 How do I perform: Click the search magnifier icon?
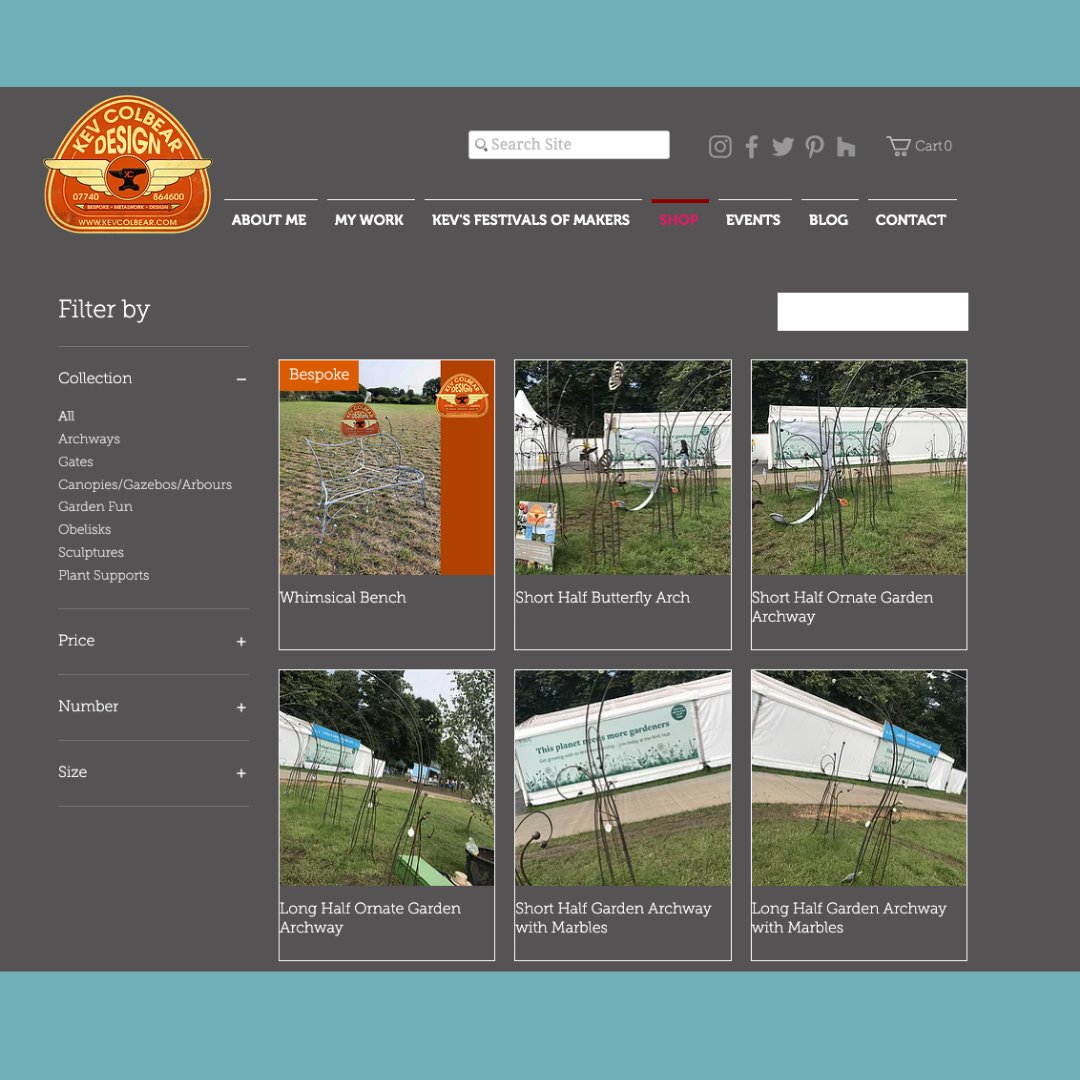[x=481, y=145]
